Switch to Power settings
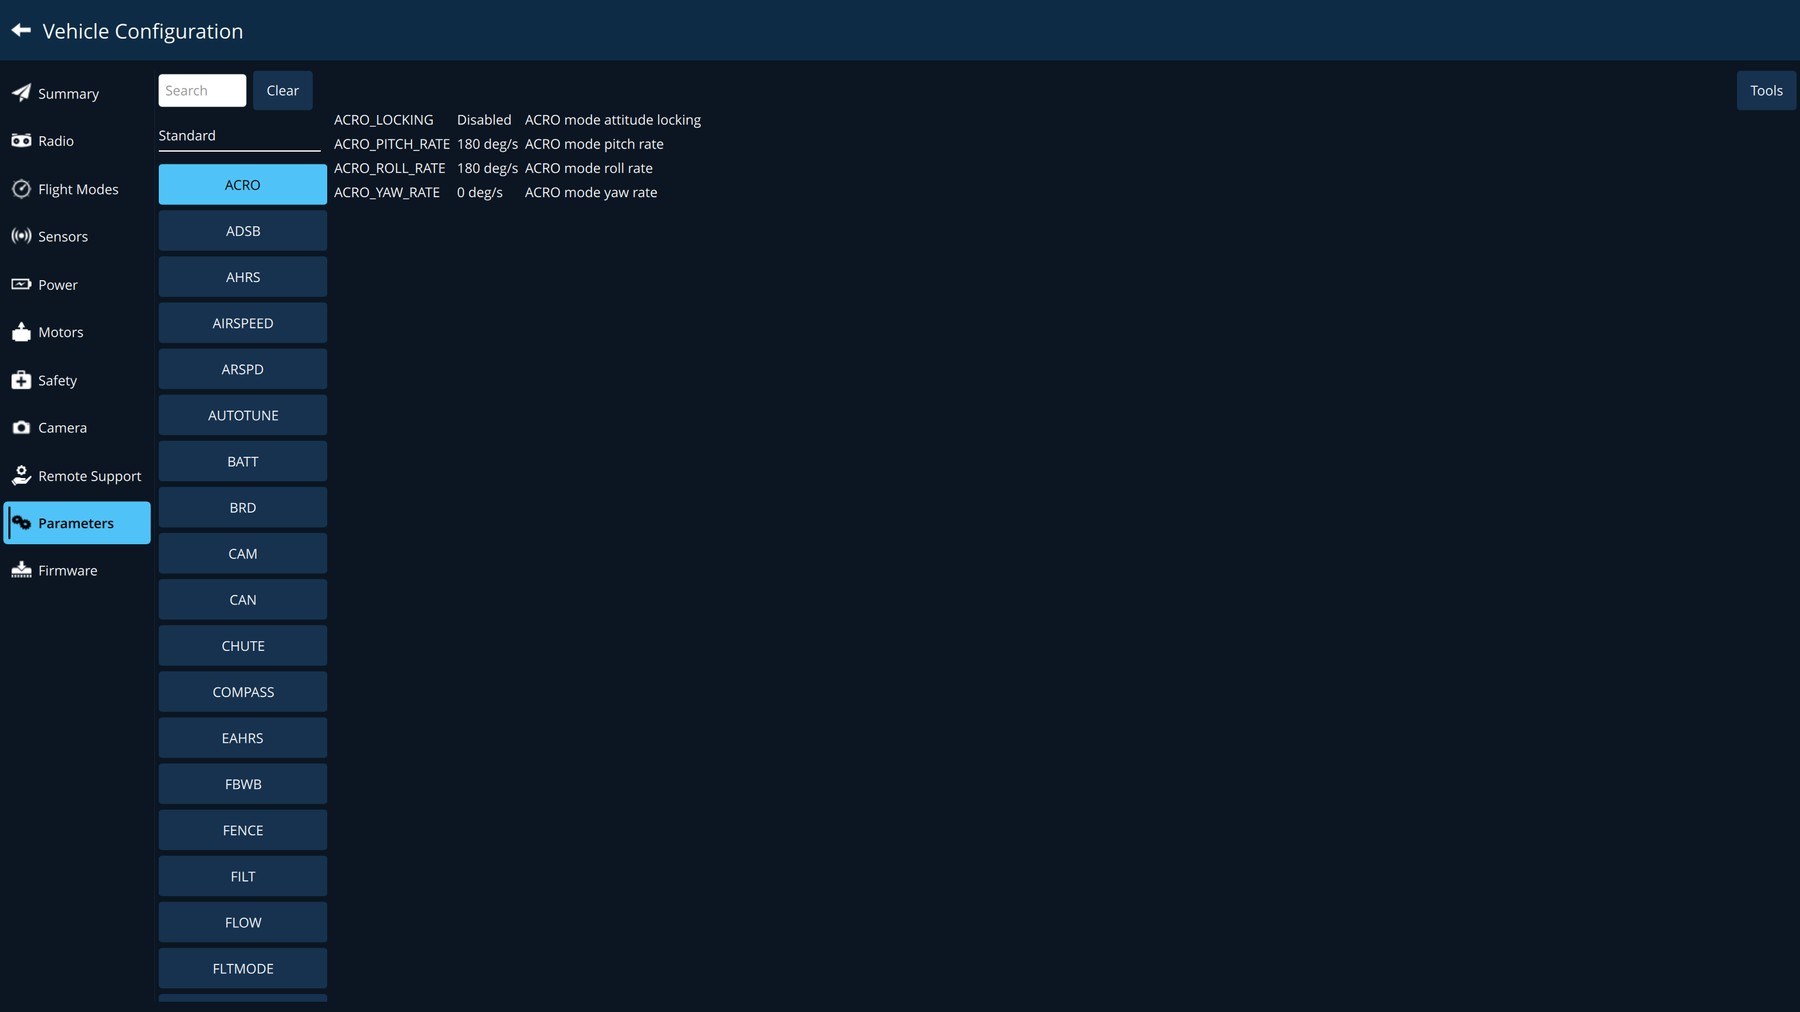1800x1012 pixels. (77, 284)
